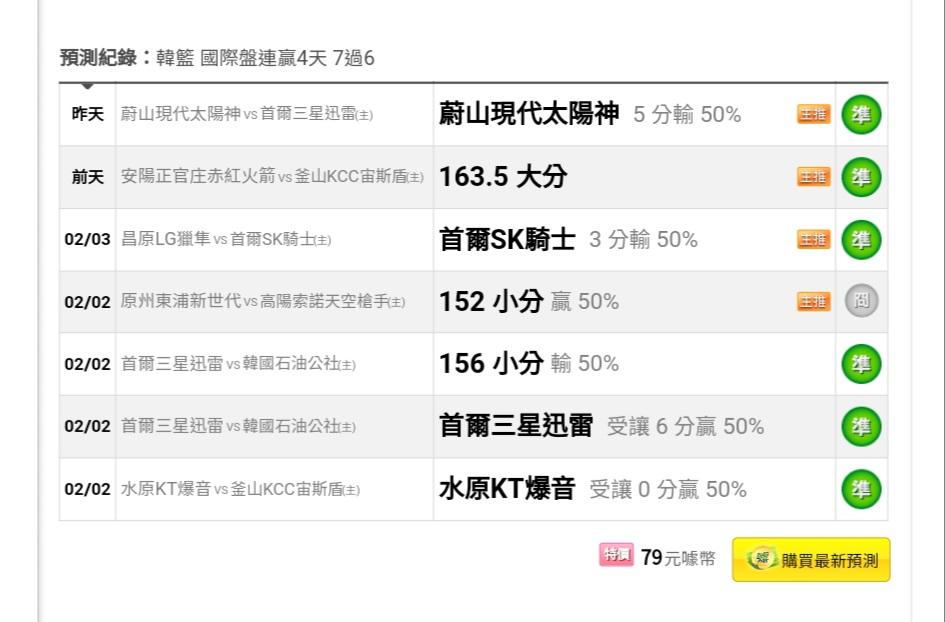This screenshot has width=945, height=622.
Task: Open 蔚山現代太陽神 vs 首爾三星迅雷 matchup
Action: 246,114
